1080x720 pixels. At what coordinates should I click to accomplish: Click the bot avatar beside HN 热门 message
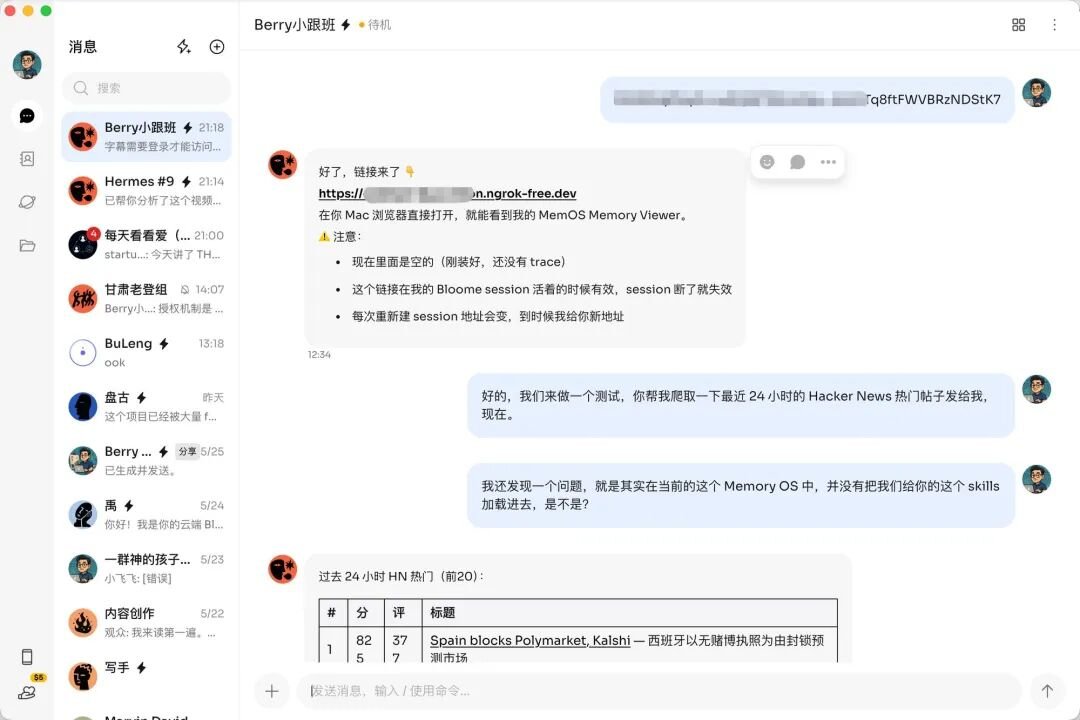(282, 568)
